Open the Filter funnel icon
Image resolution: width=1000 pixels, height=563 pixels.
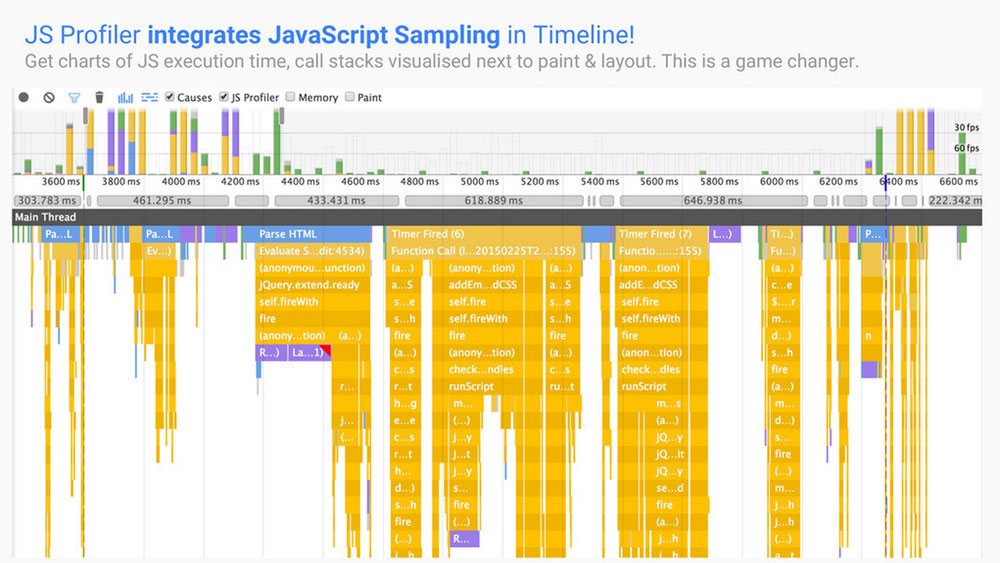click(x=74, y=98)
